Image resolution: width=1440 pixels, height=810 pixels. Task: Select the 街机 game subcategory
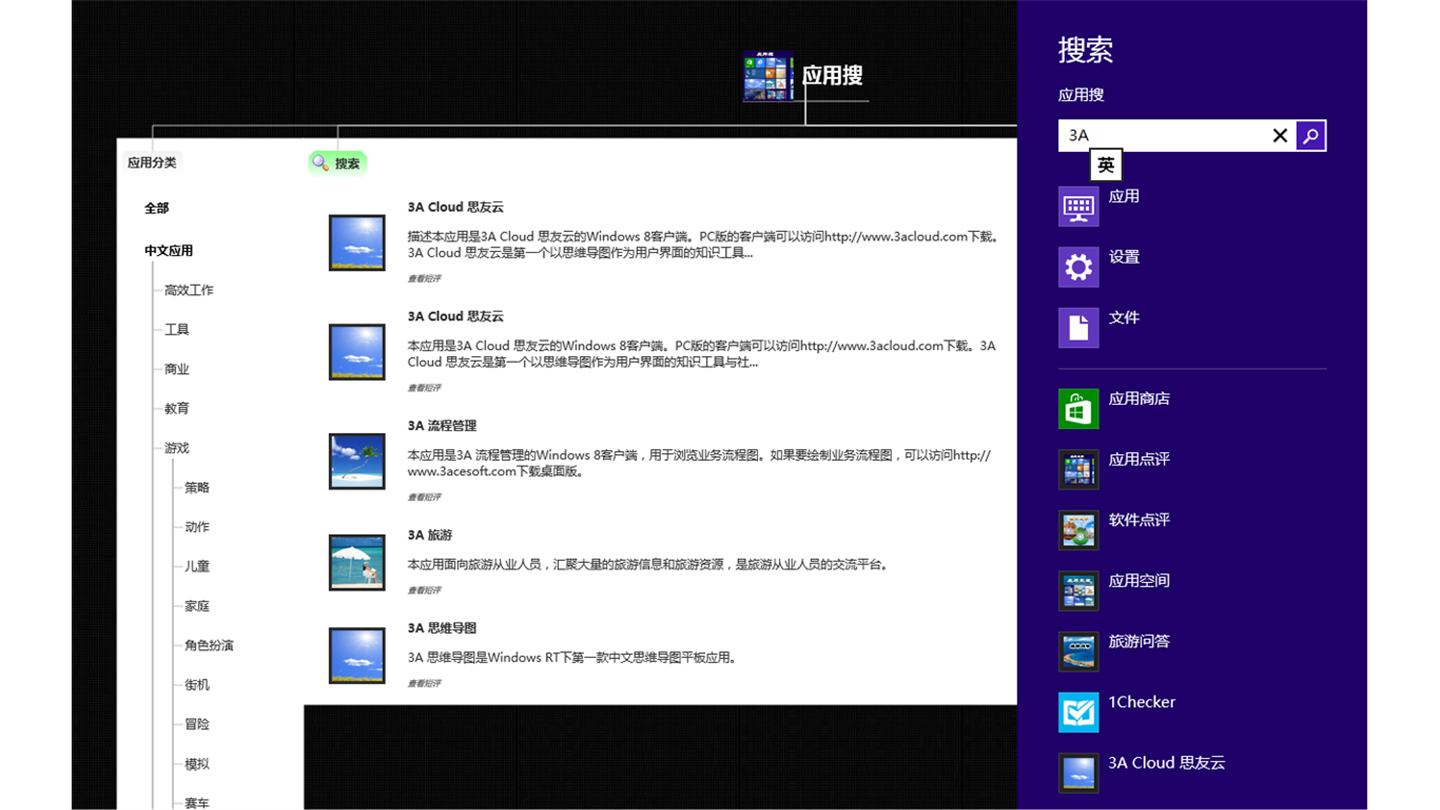197,685
